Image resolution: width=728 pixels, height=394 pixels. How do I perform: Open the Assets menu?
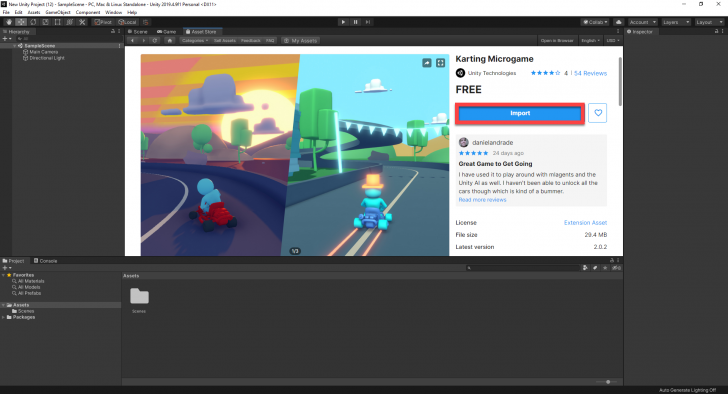pyautogui.click(x=34, y=13)
